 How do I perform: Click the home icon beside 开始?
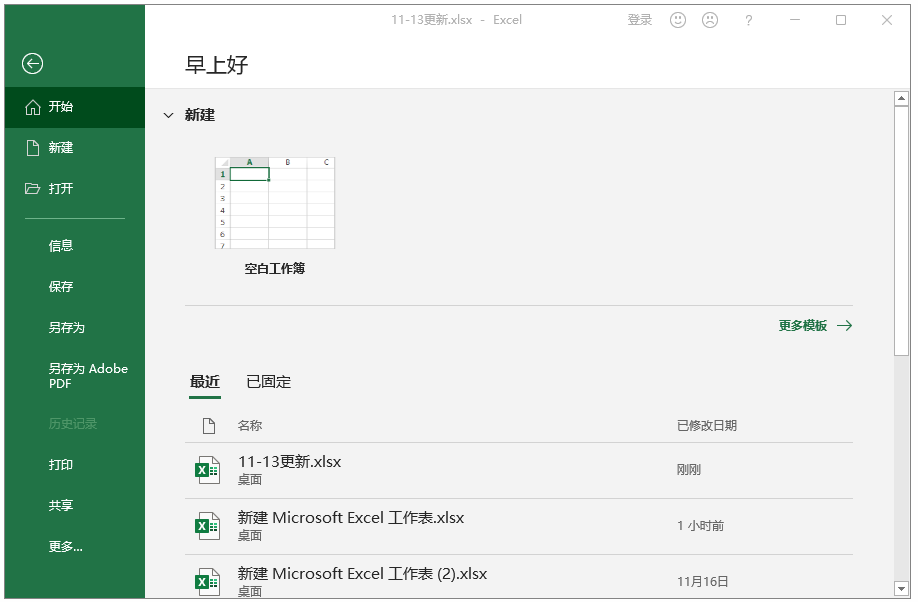[33, 107]
